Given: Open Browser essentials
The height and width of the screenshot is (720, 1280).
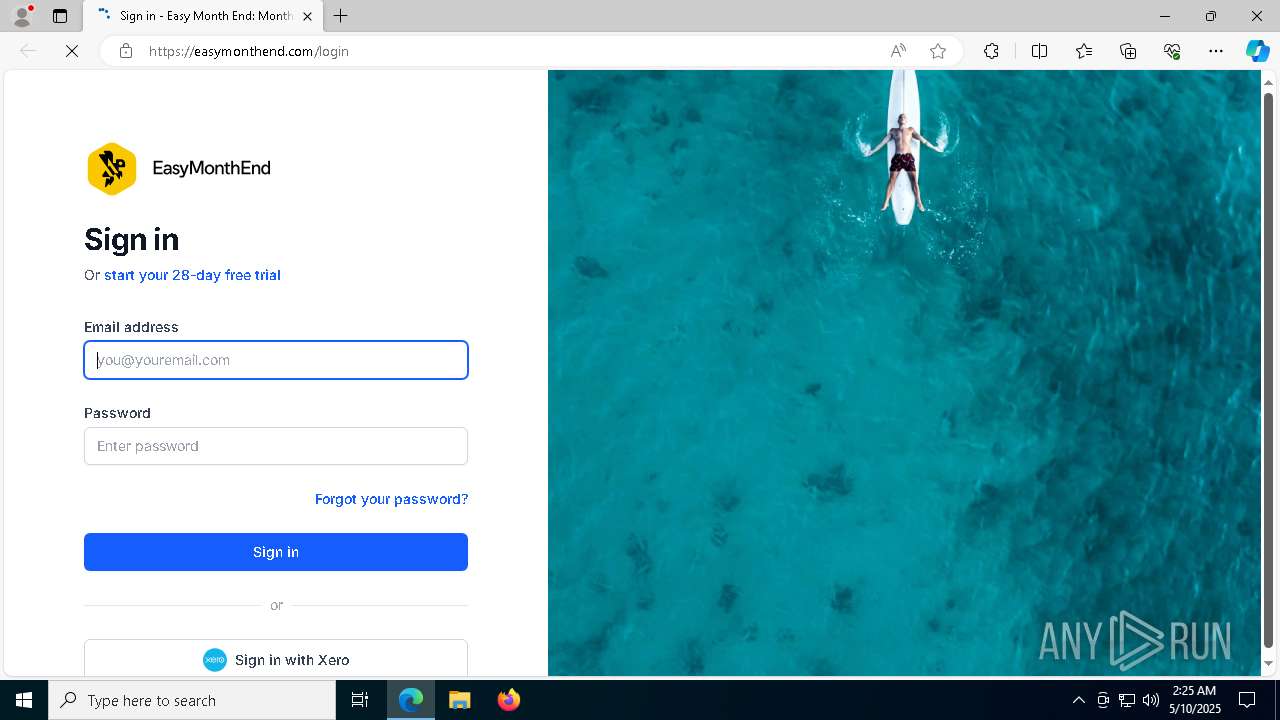Looking at the screenshot, I should [1172, 51].
